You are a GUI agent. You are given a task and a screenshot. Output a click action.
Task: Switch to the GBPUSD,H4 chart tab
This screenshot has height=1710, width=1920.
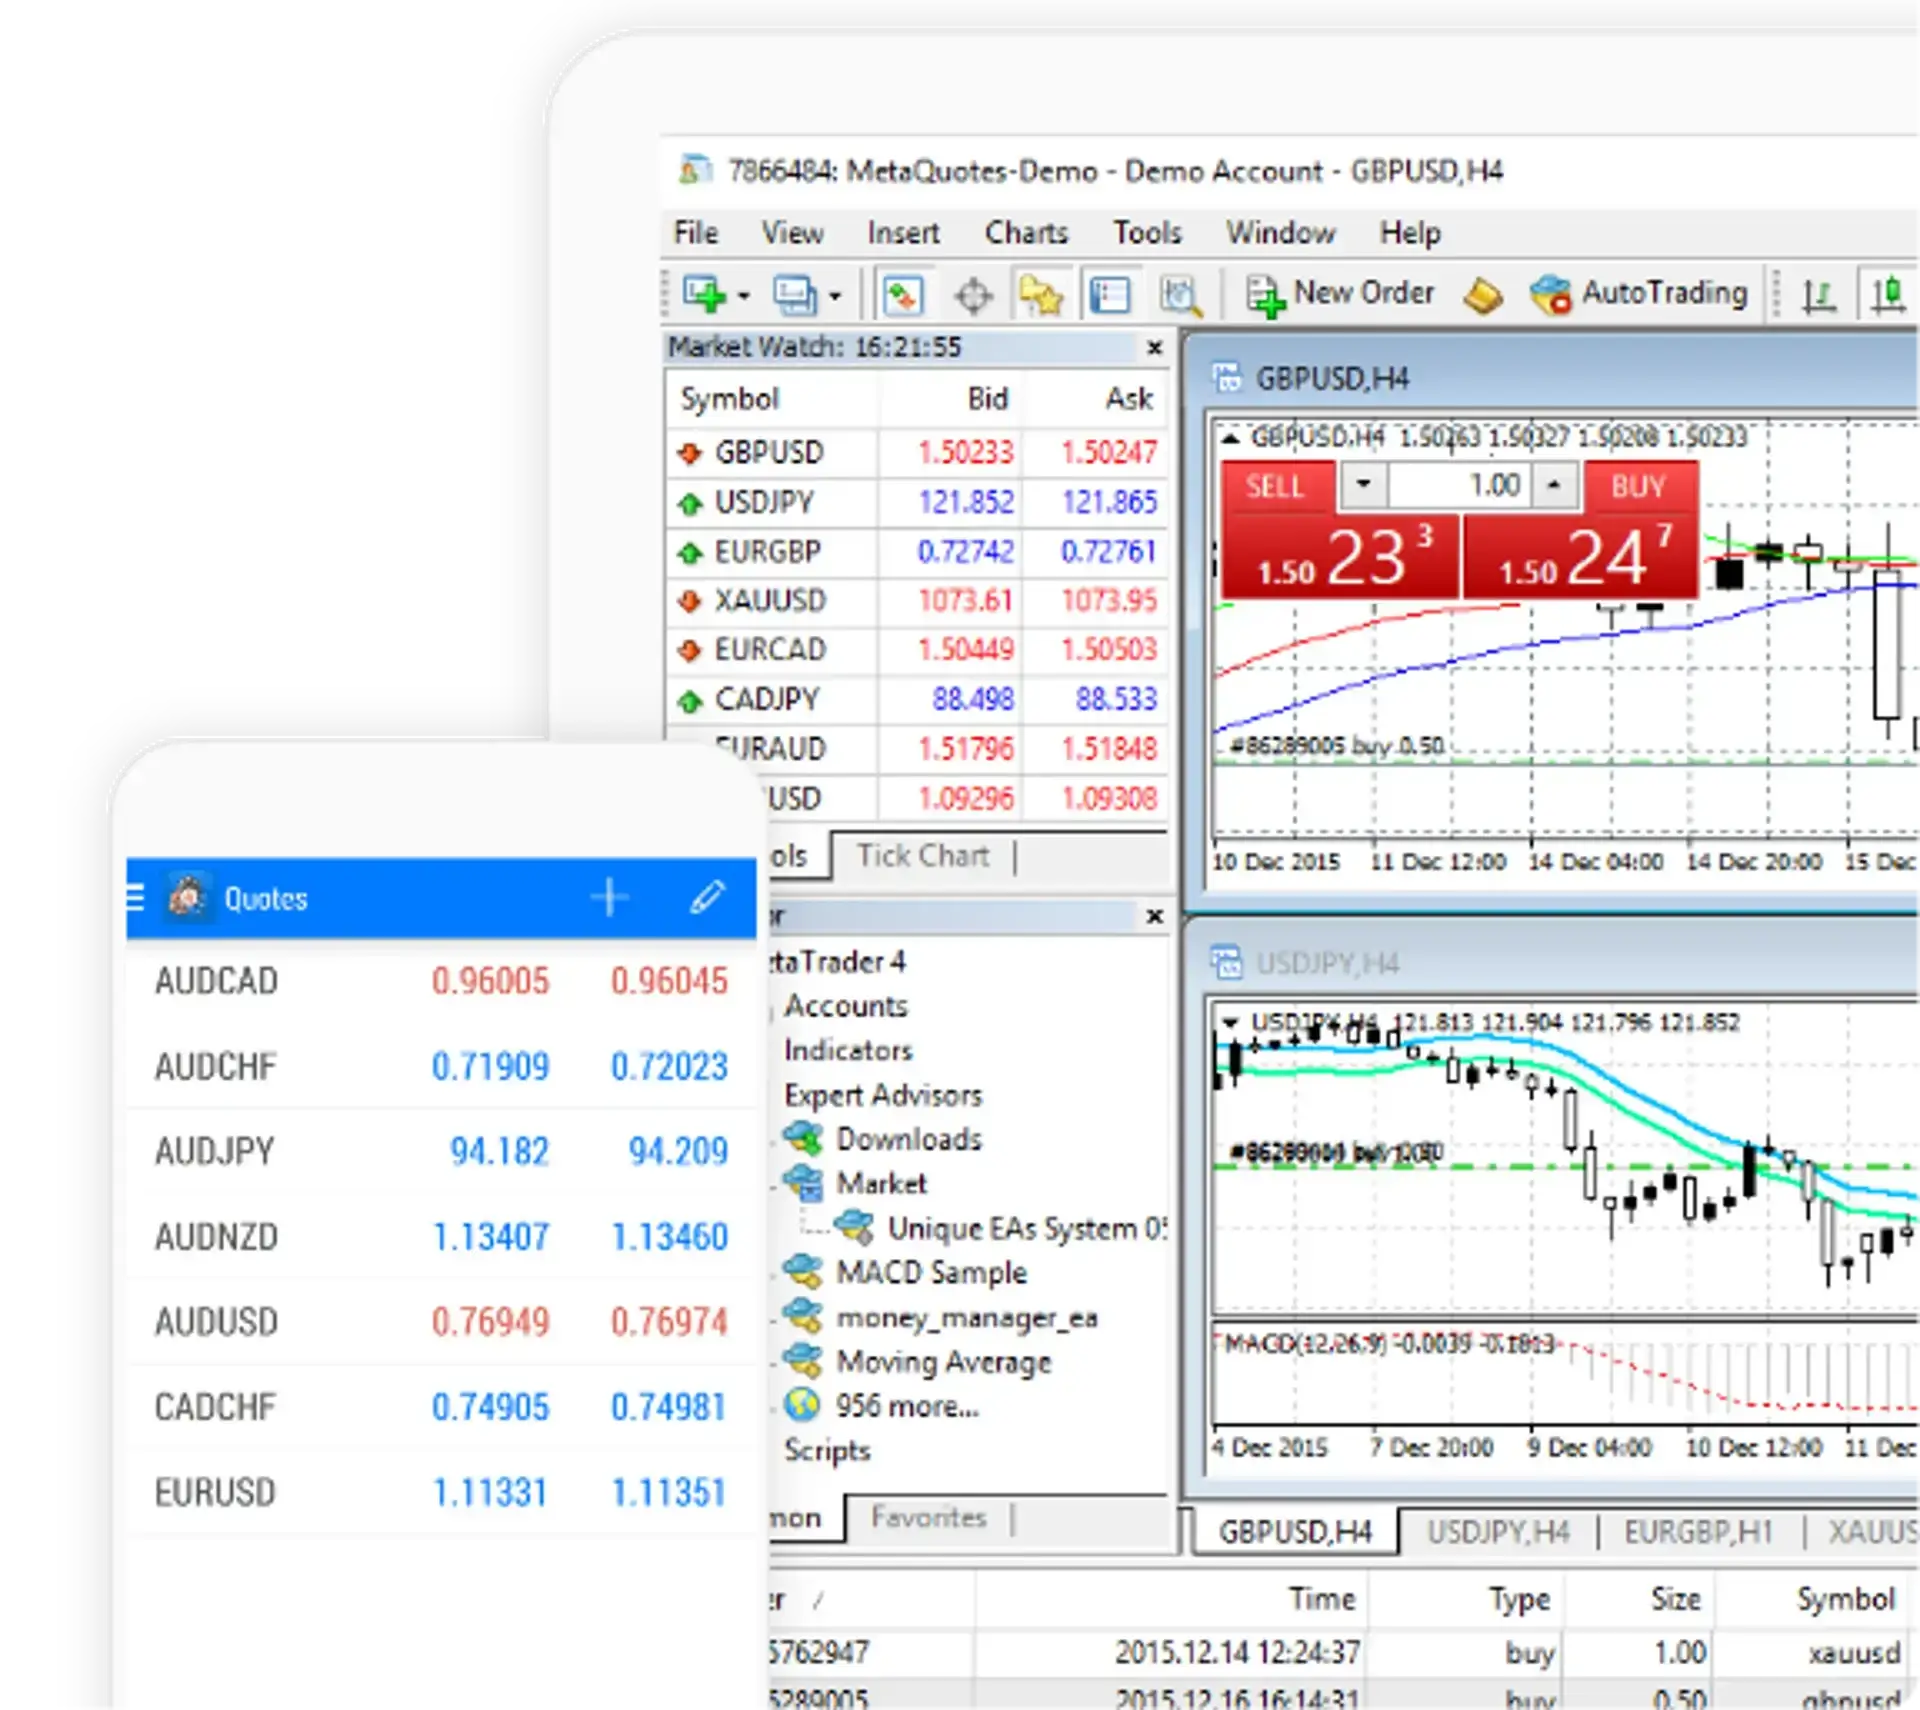pos(1295,1532)
